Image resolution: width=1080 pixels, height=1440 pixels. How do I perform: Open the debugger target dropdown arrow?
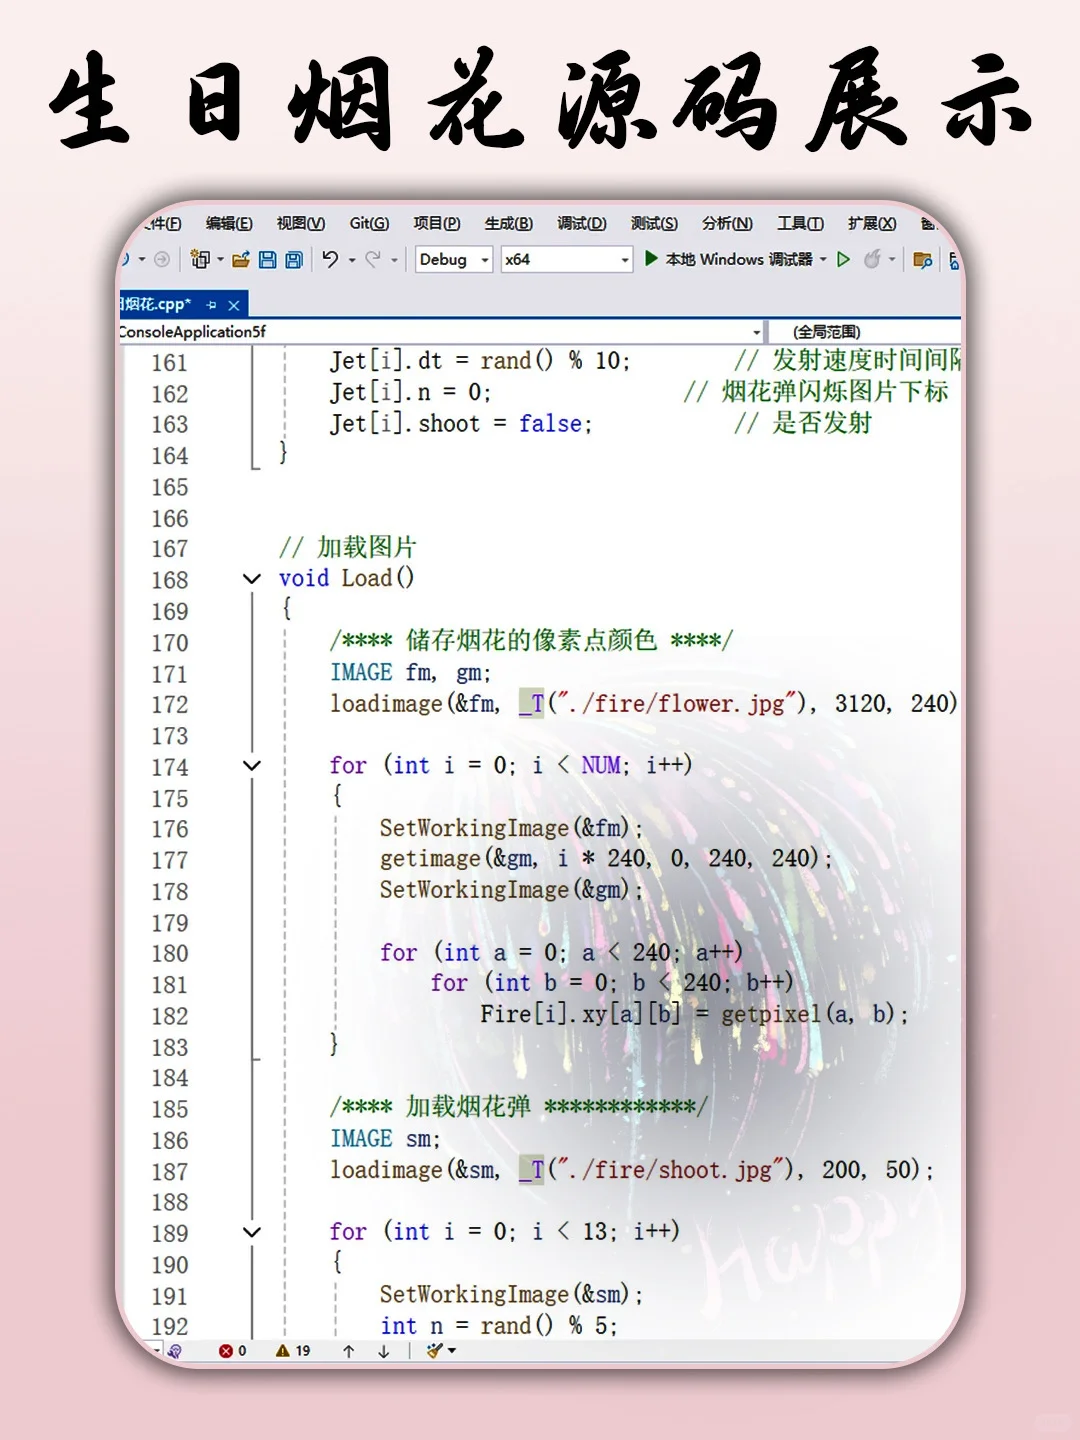tap(824, 260)
